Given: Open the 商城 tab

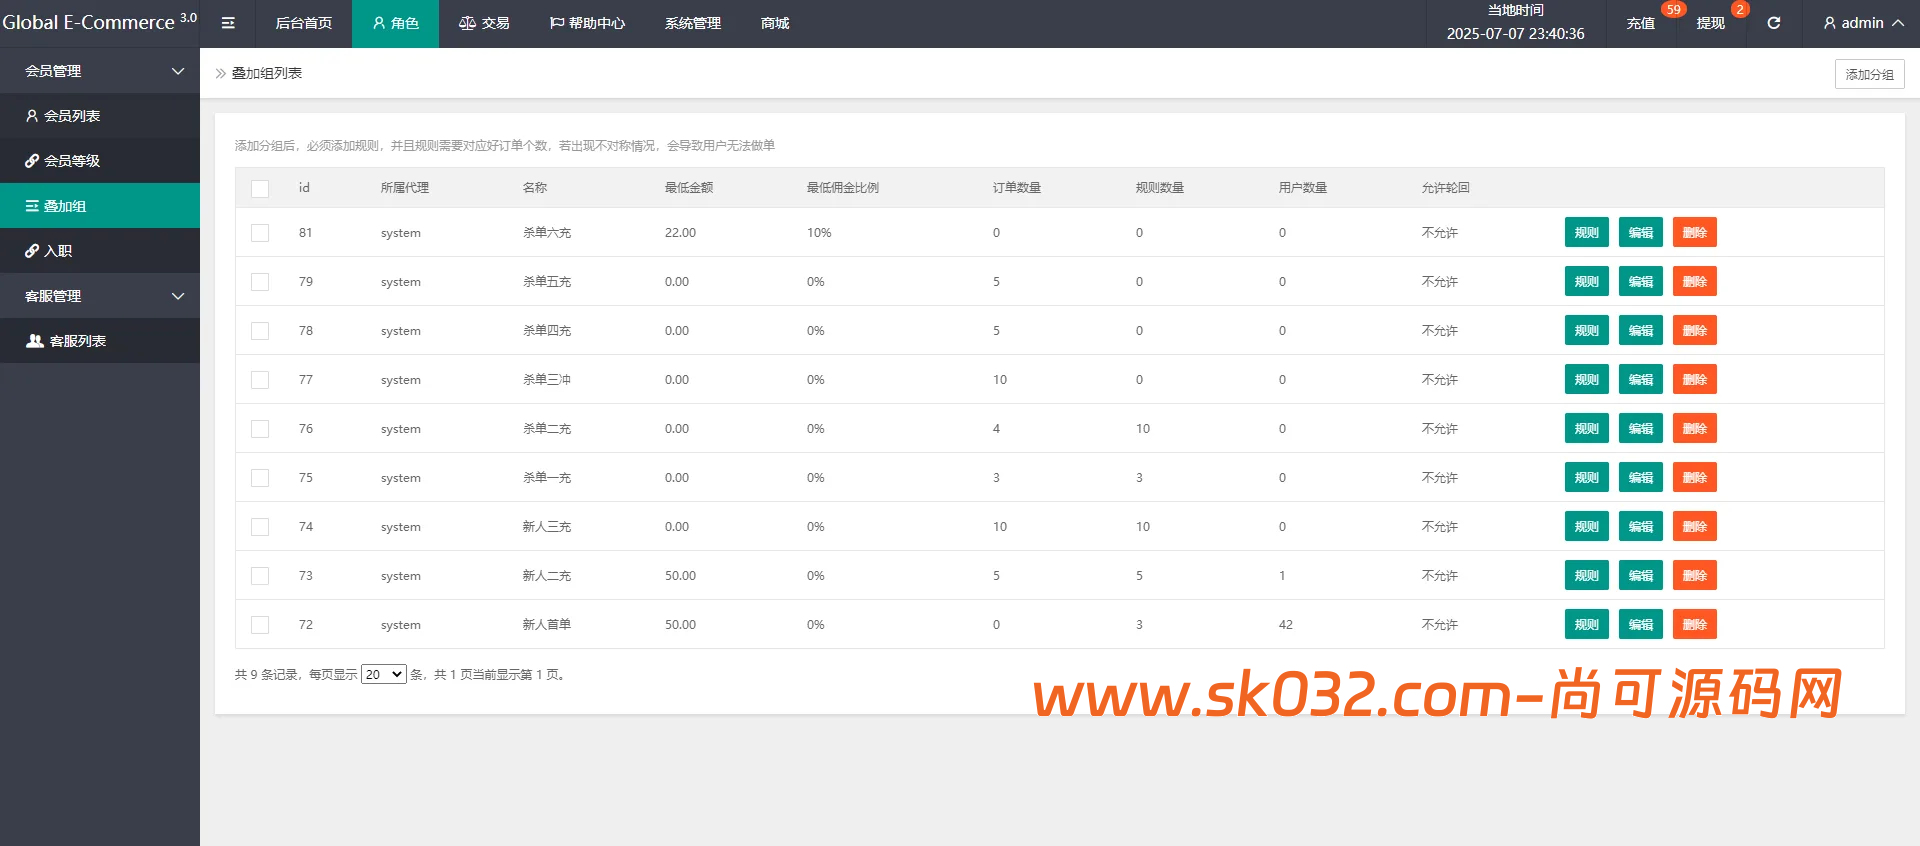Looking at the screenshot, I should click(x=775, y=23).
